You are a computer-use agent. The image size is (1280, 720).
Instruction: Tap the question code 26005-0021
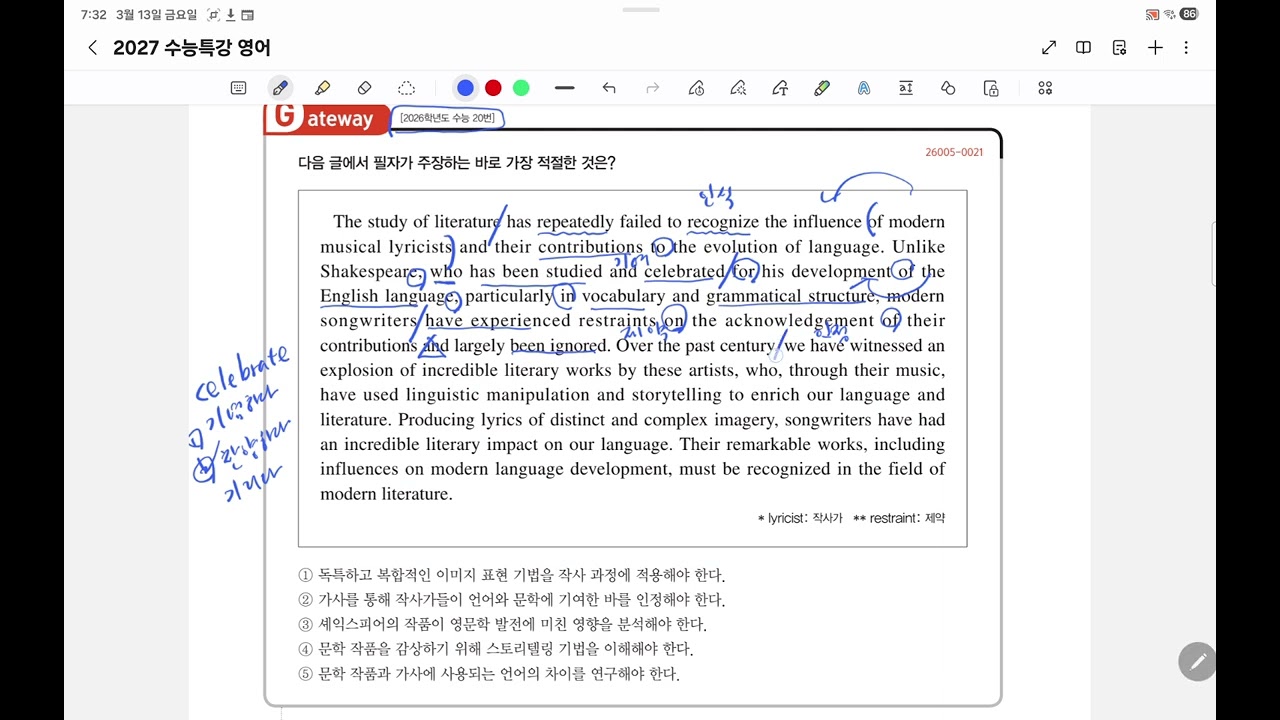click(x=954, y=152)
